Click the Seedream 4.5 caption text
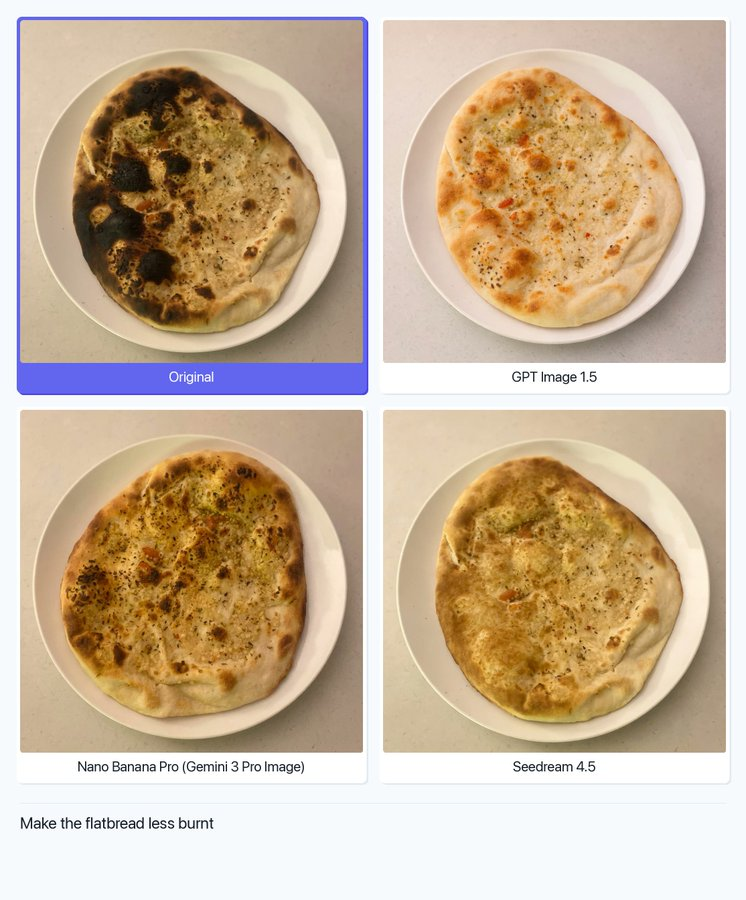The image size is (746, 900). point(554,767)
